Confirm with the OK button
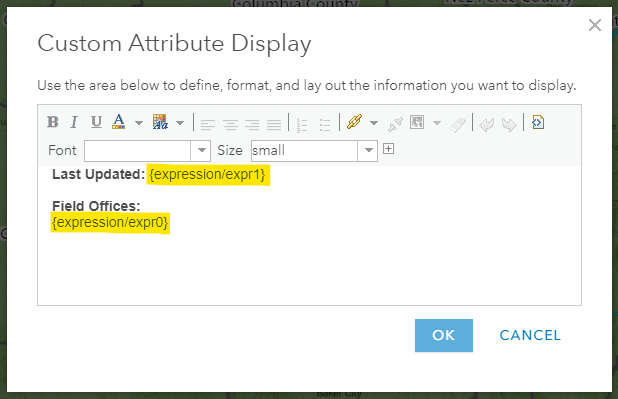618x399 pixels. pos(444,336)
